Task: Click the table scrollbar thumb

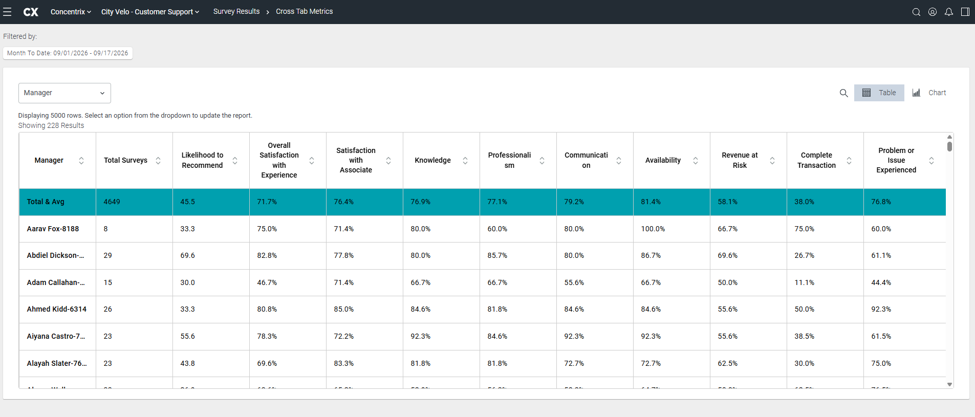Action: coord(949,146)
